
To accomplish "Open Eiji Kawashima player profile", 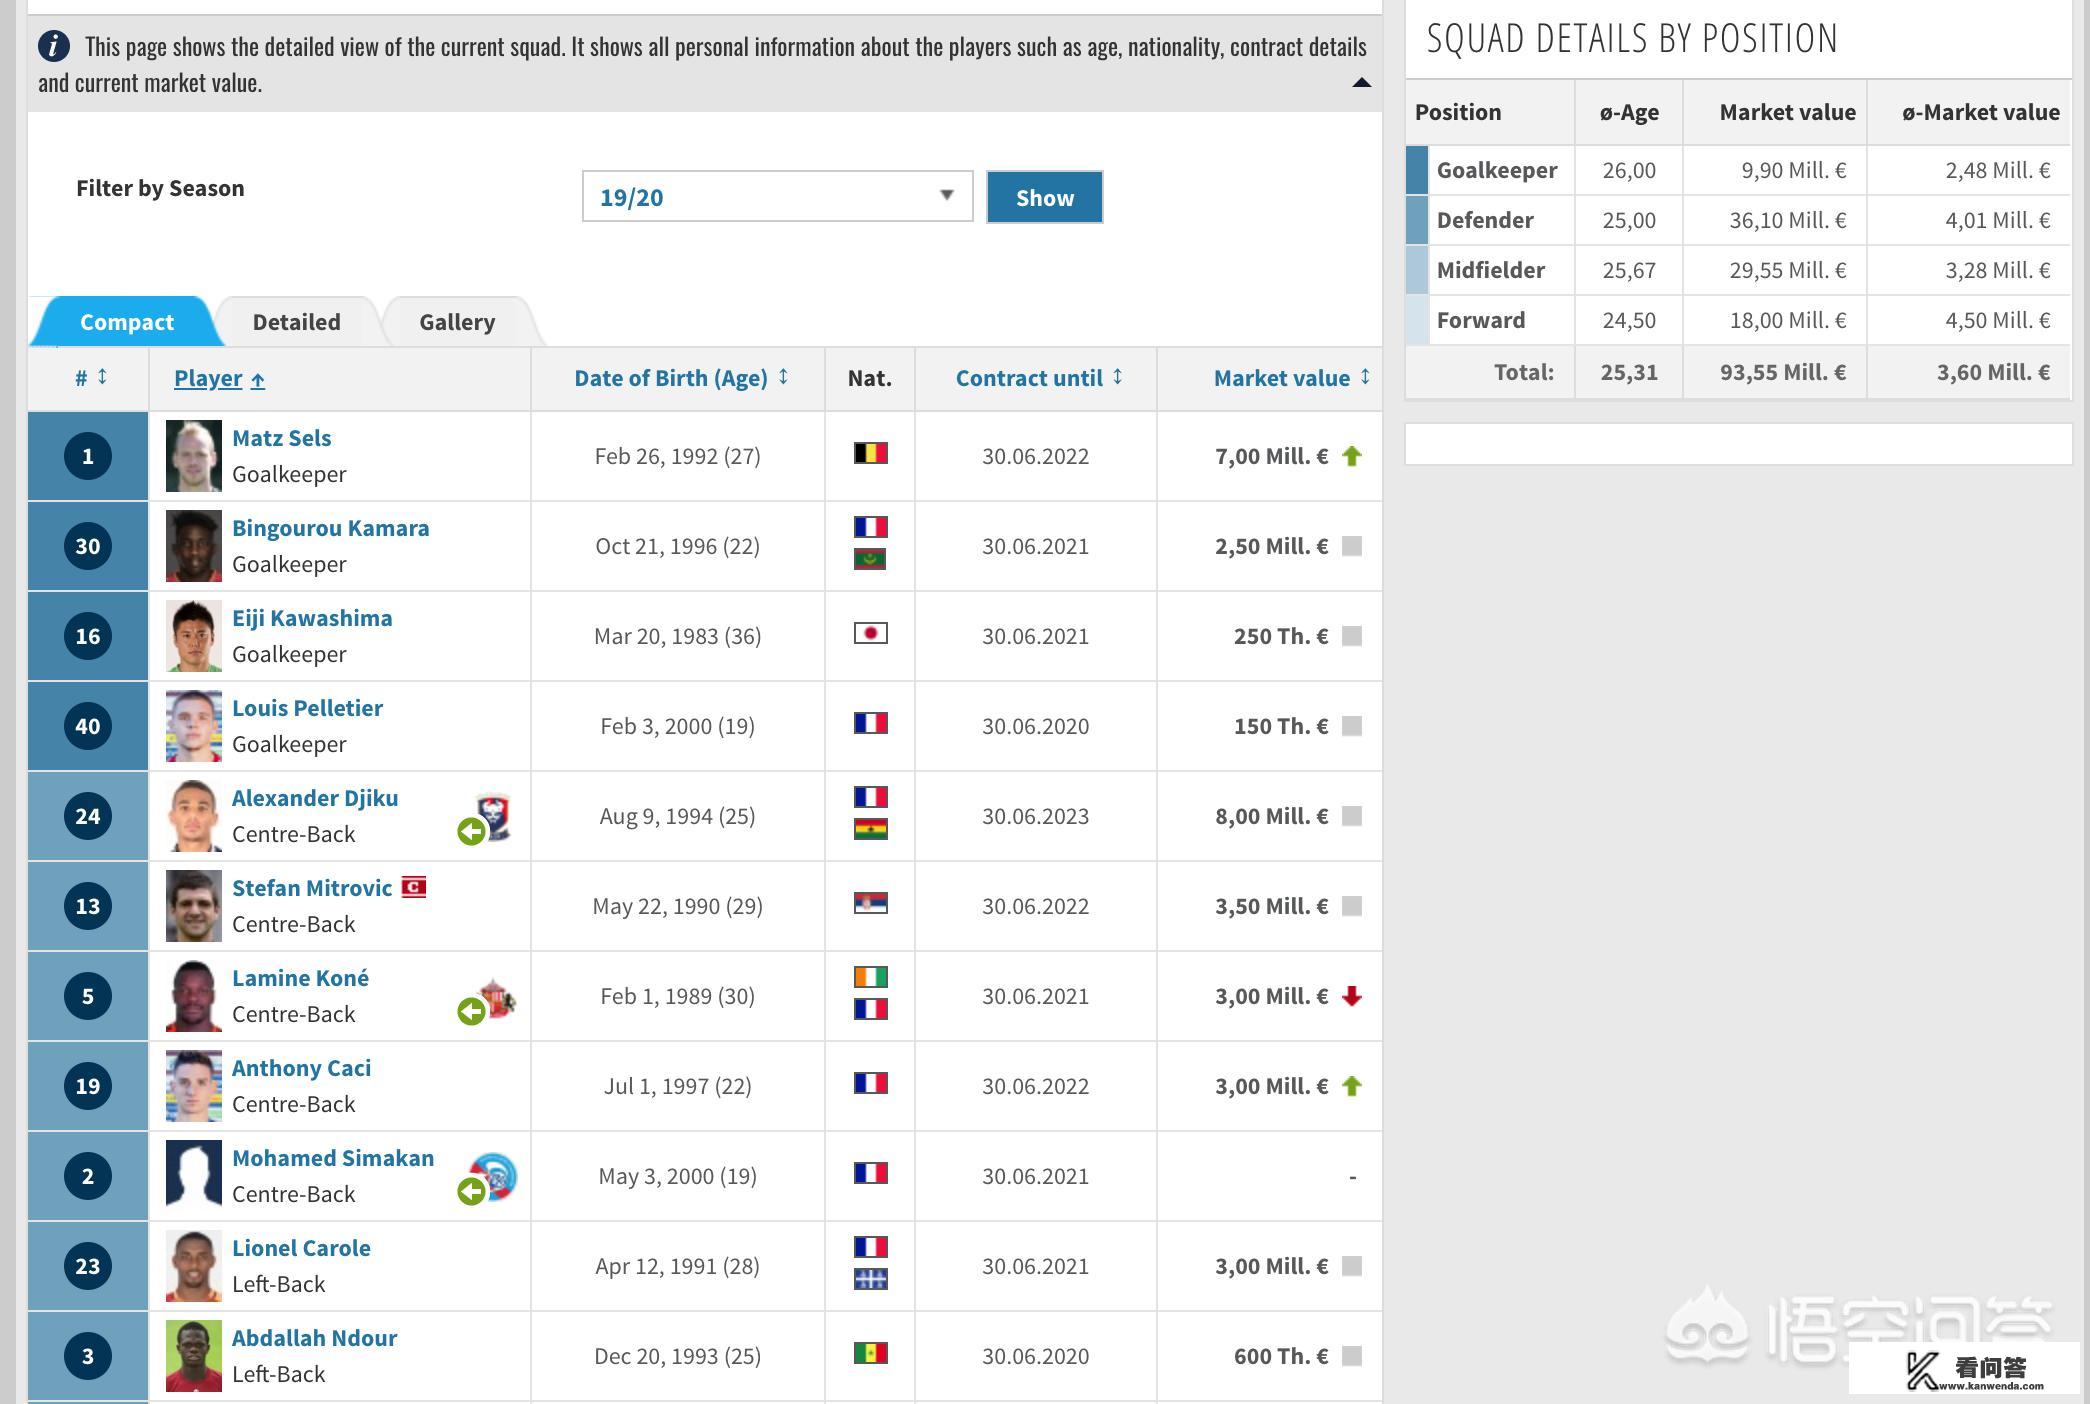I will [312, 618].
